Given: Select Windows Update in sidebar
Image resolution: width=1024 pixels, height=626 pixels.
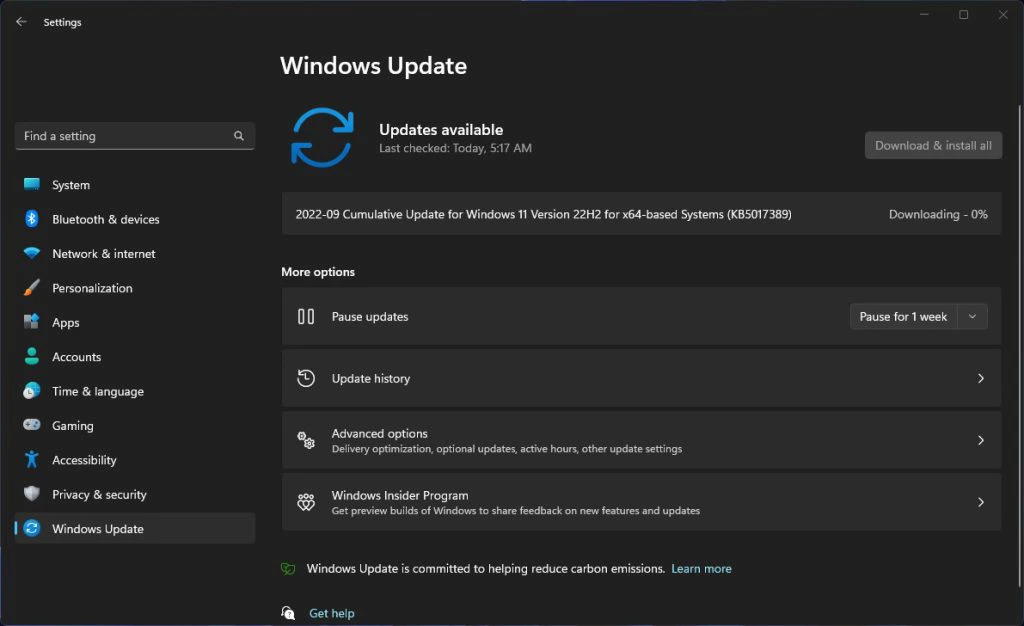Looking at the screenshot, I should click(x=135, y=528).
